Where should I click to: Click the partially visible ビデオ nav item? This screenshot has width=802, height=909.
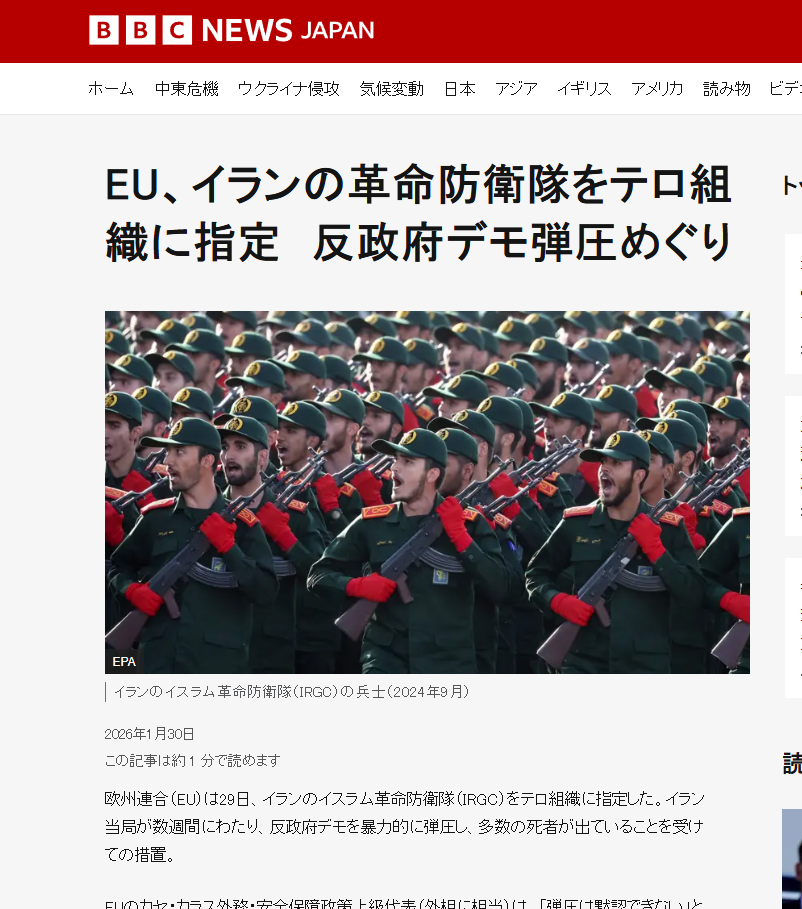click(786, 89)
